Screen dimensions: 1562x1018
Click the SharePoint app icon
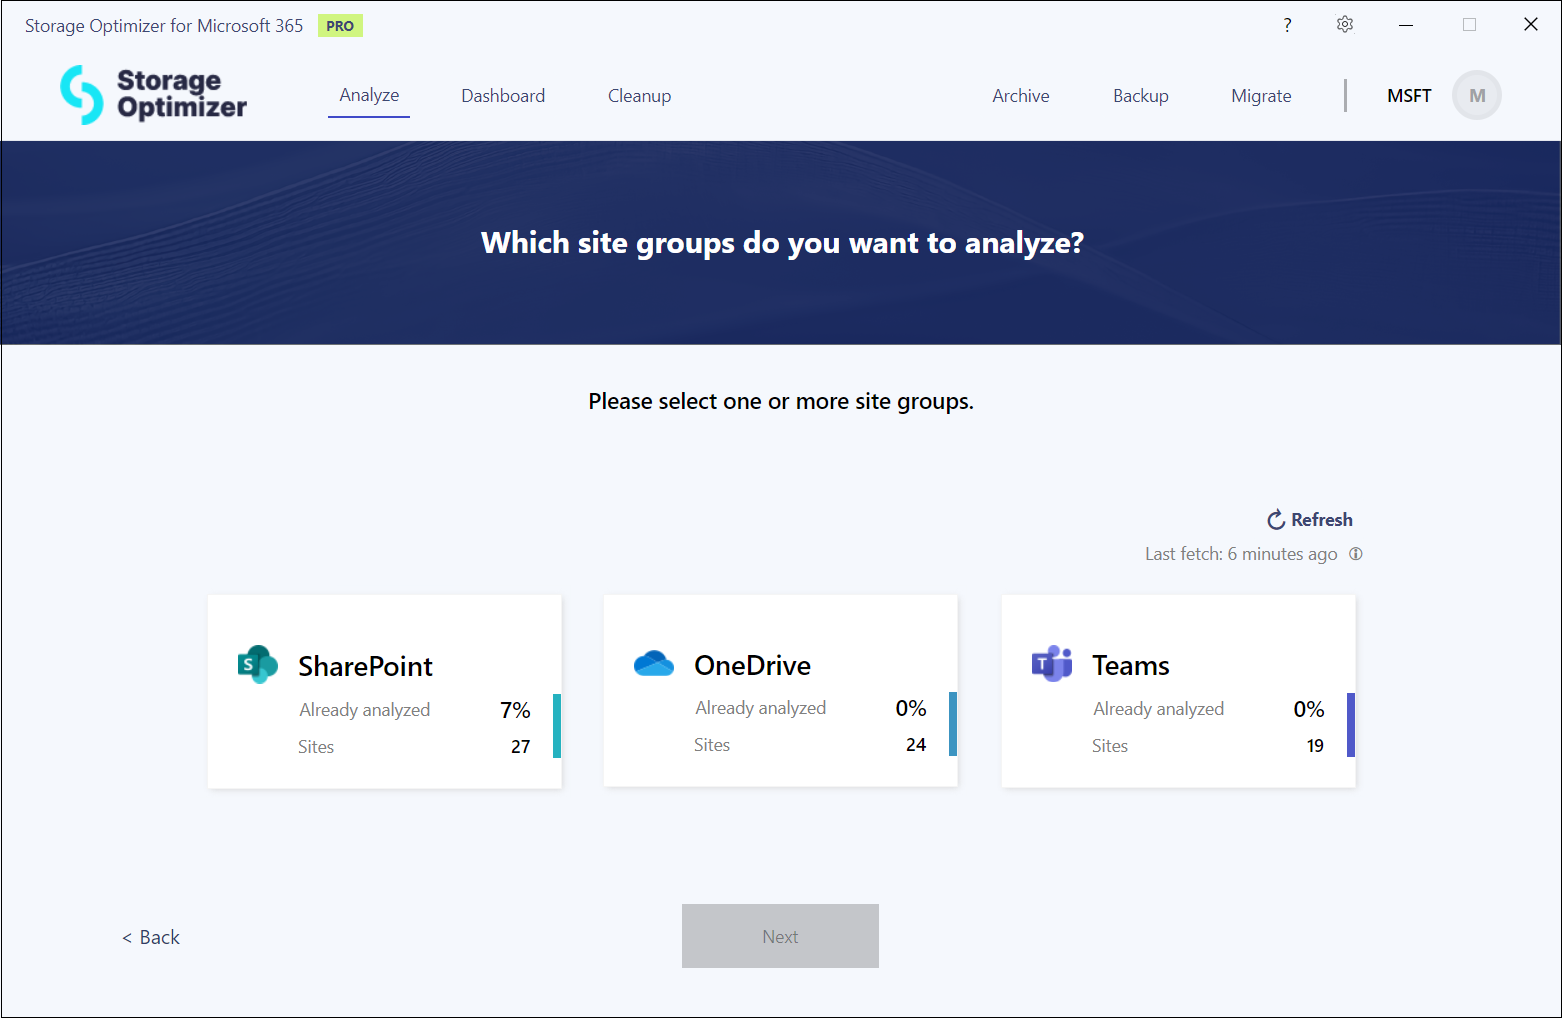tap(257, 665)
